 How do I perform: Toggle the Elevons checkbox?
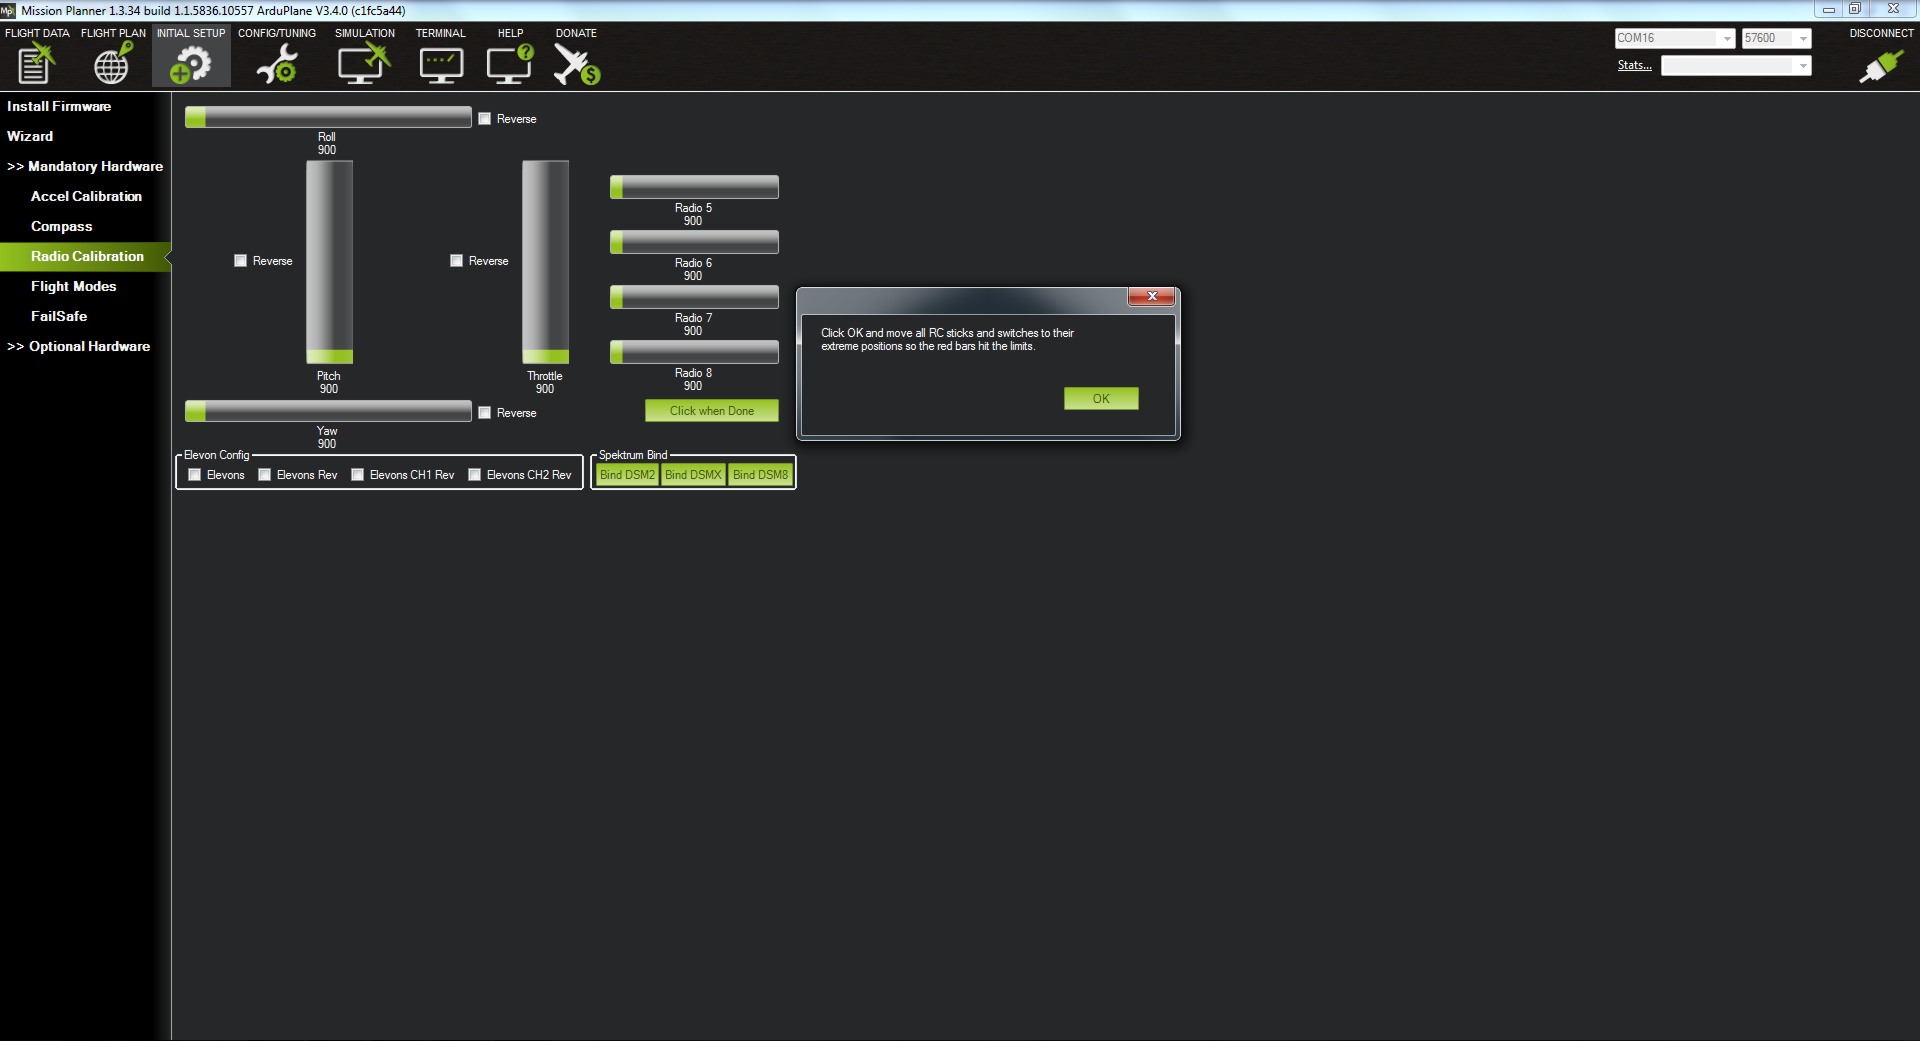click(195, 475)
